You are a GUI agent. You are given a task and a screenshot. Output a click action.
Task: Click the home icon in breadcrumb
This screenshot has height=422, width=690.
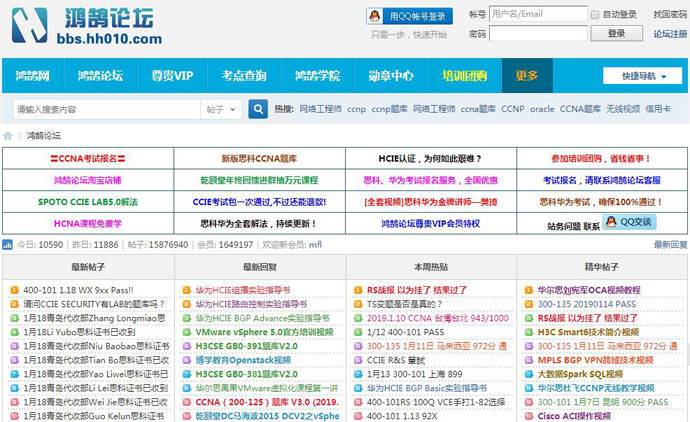8,135
